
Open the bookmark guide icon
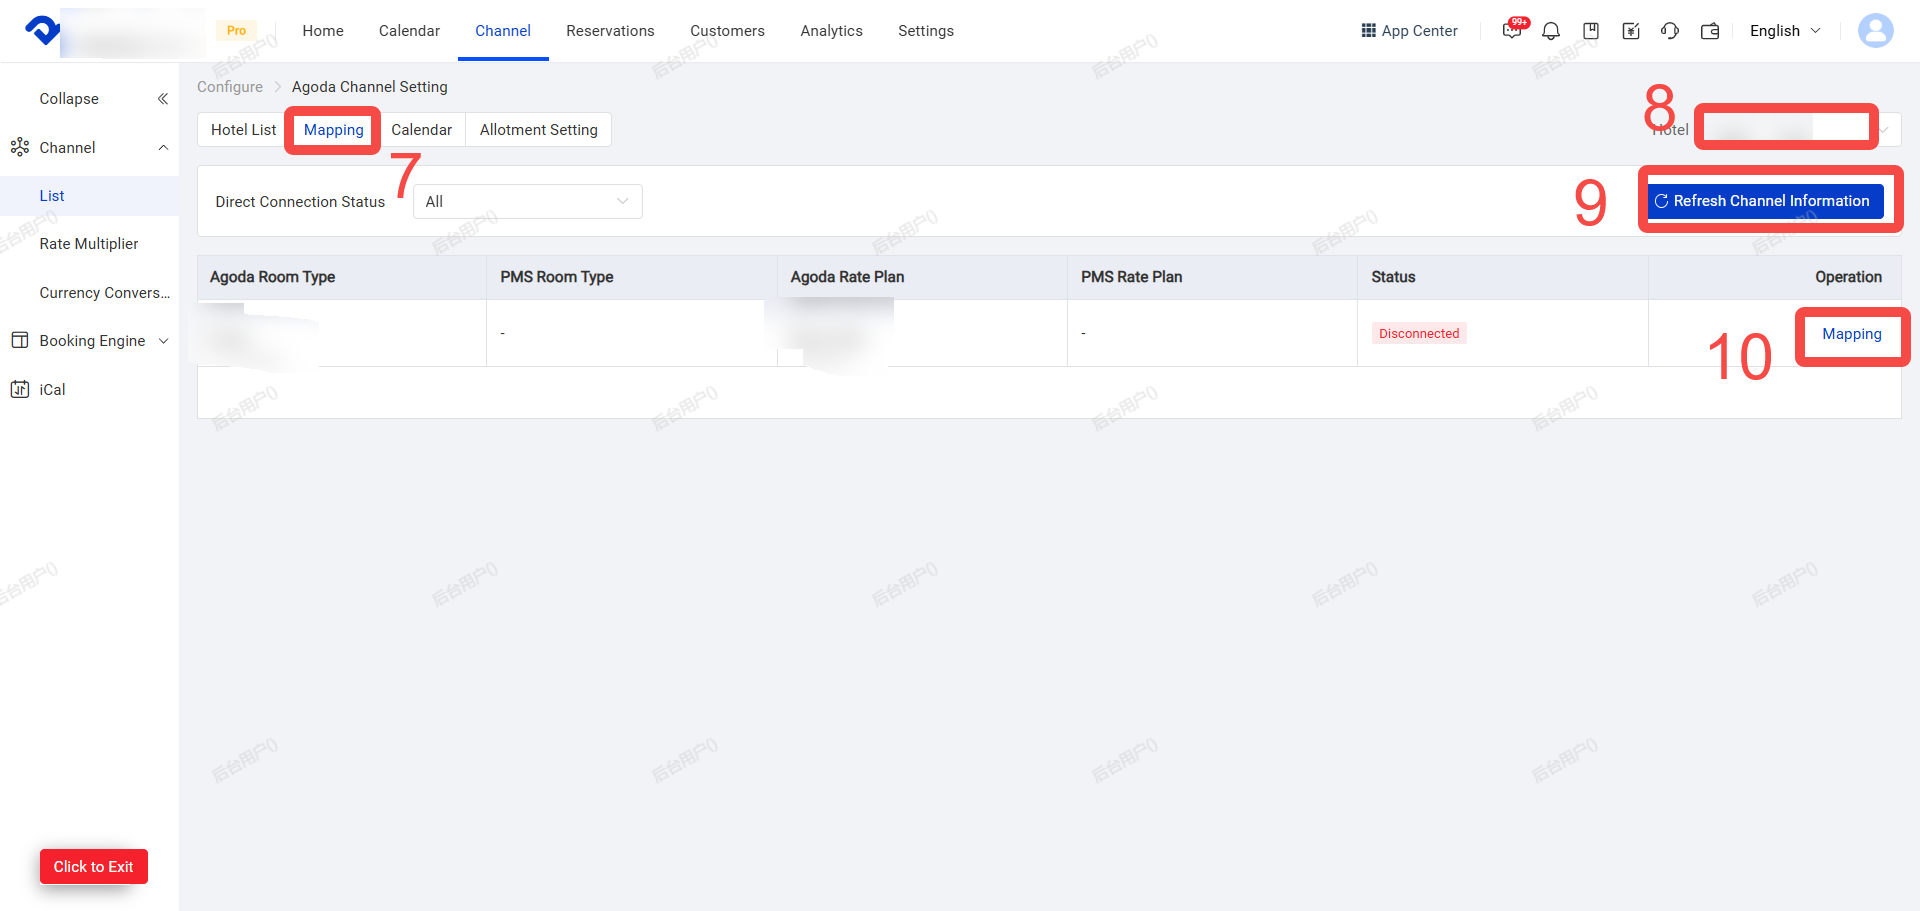click(1591, 31)
